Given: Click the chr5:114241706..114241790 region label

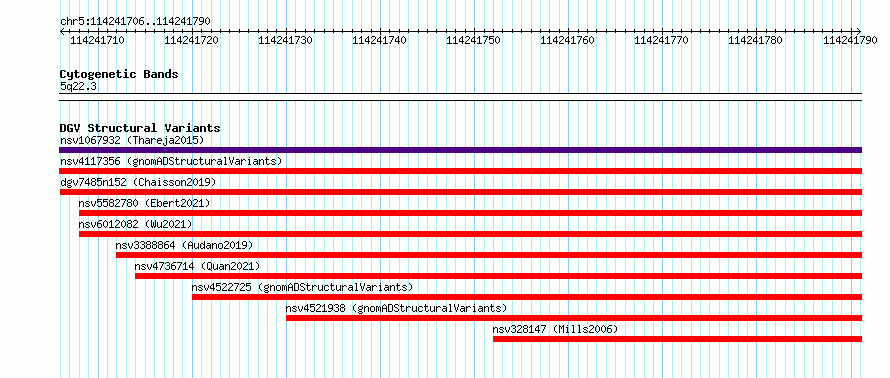Looking at the screenshot, I should click(x=135, y=21).
